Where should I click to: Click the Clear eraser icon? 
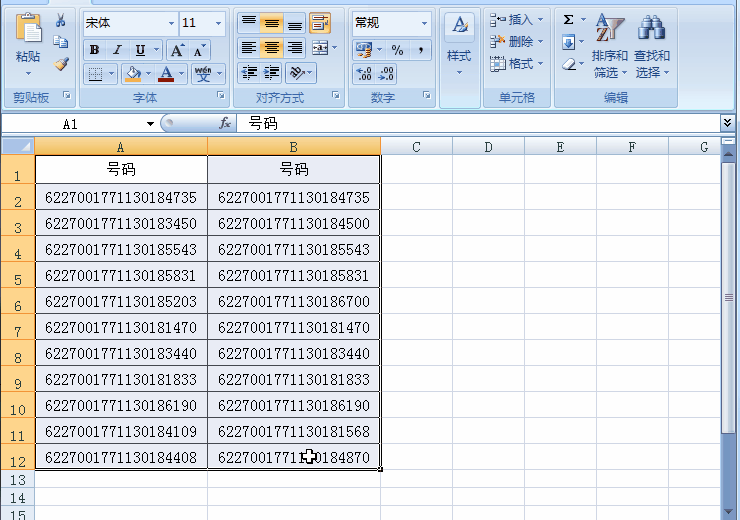pyautogui.click(x=570, y=64)
